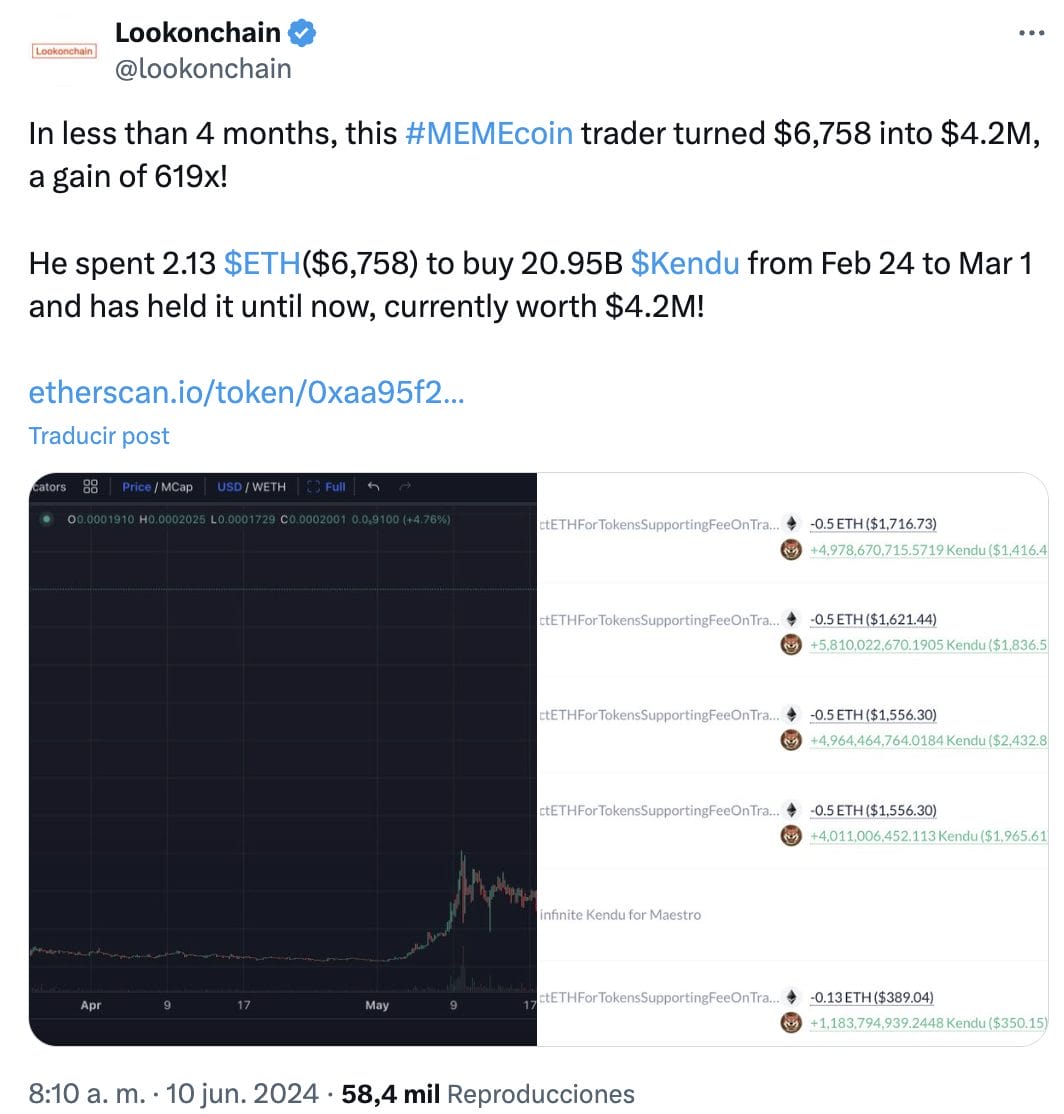
Task: Open the chart layout grid icon
Action: pos(90,486)
